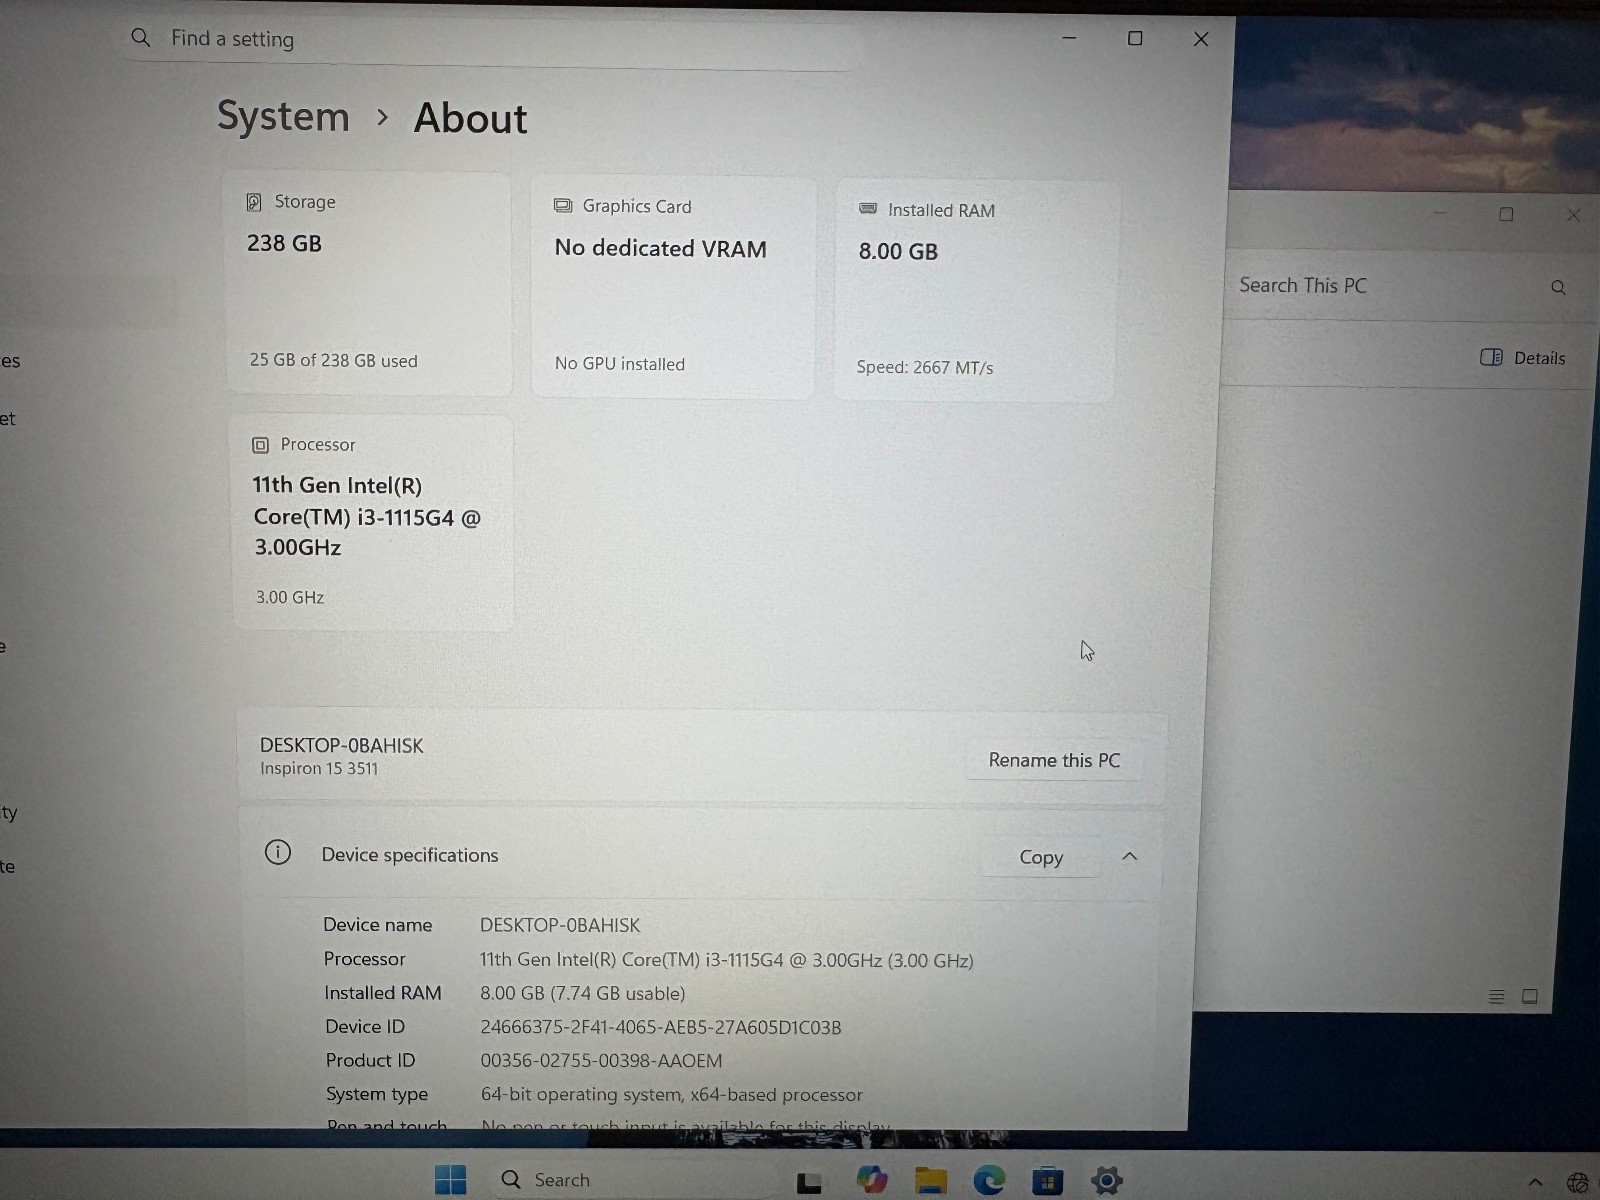The width and height of the screenshot is (1600, 1200).
Task: Click the Speed: 2667 MT/s text
Action: click(x=925, y=368)
